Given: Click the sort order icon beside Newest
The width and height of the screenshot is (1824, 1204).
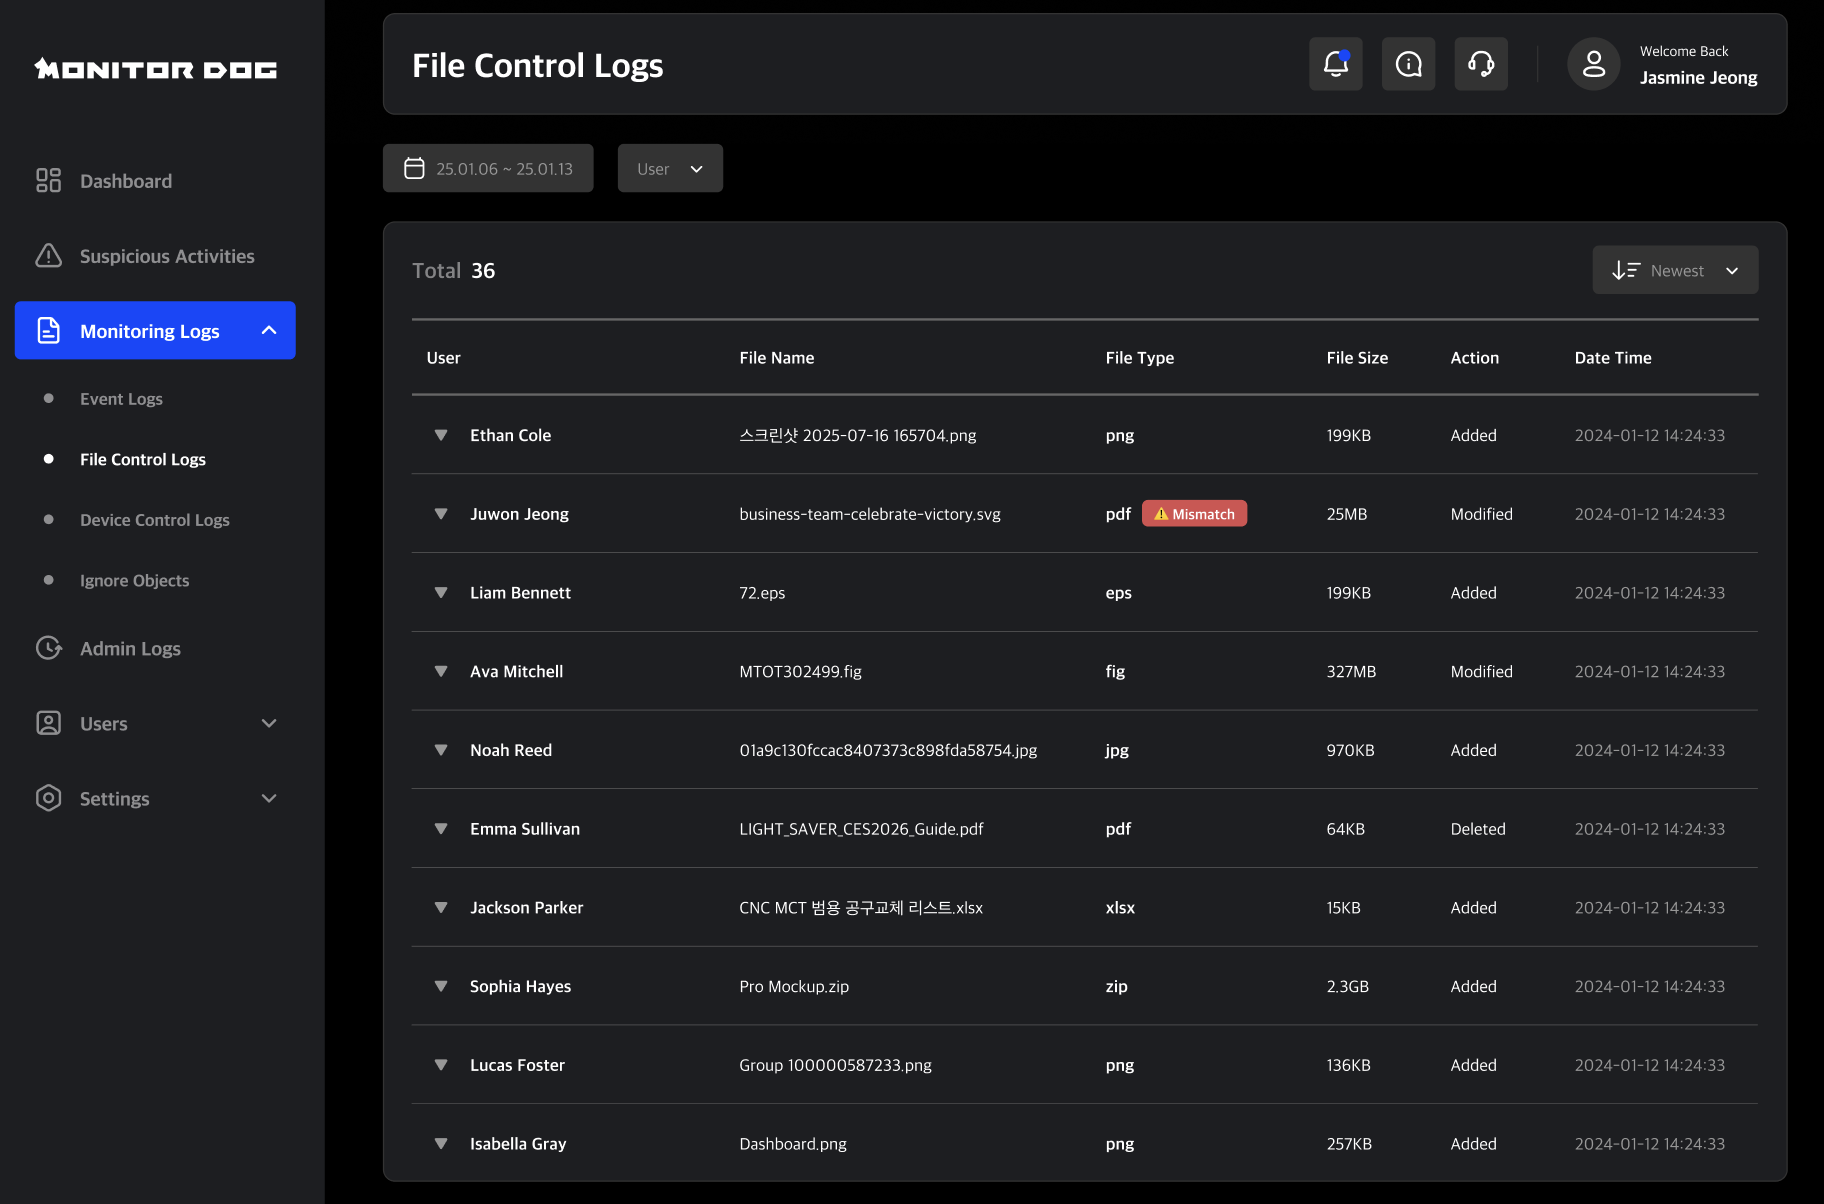Looking at the screenshot, I should 1625,270.
